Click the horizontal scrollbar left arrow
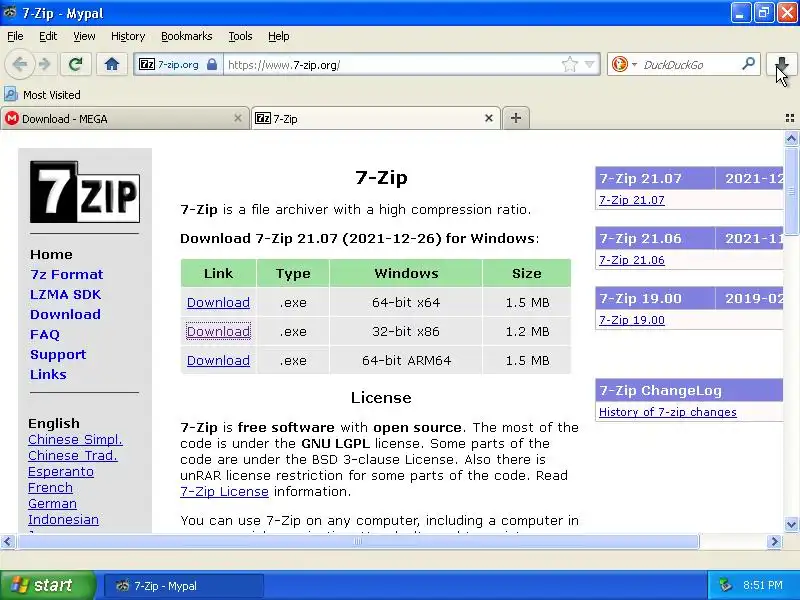The width and height of the screenshot is (800, 600). 8,541
